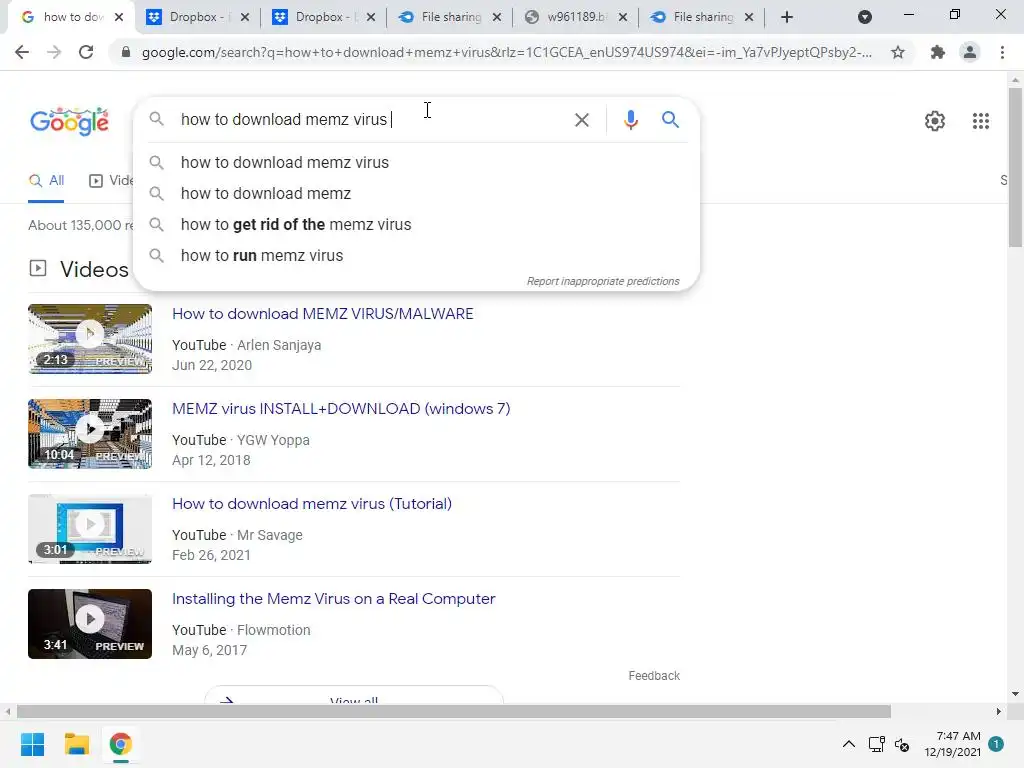Click the vertical scrollbar thumb
This screenshot has height=768, width=1024.
tap(1015, 167)
